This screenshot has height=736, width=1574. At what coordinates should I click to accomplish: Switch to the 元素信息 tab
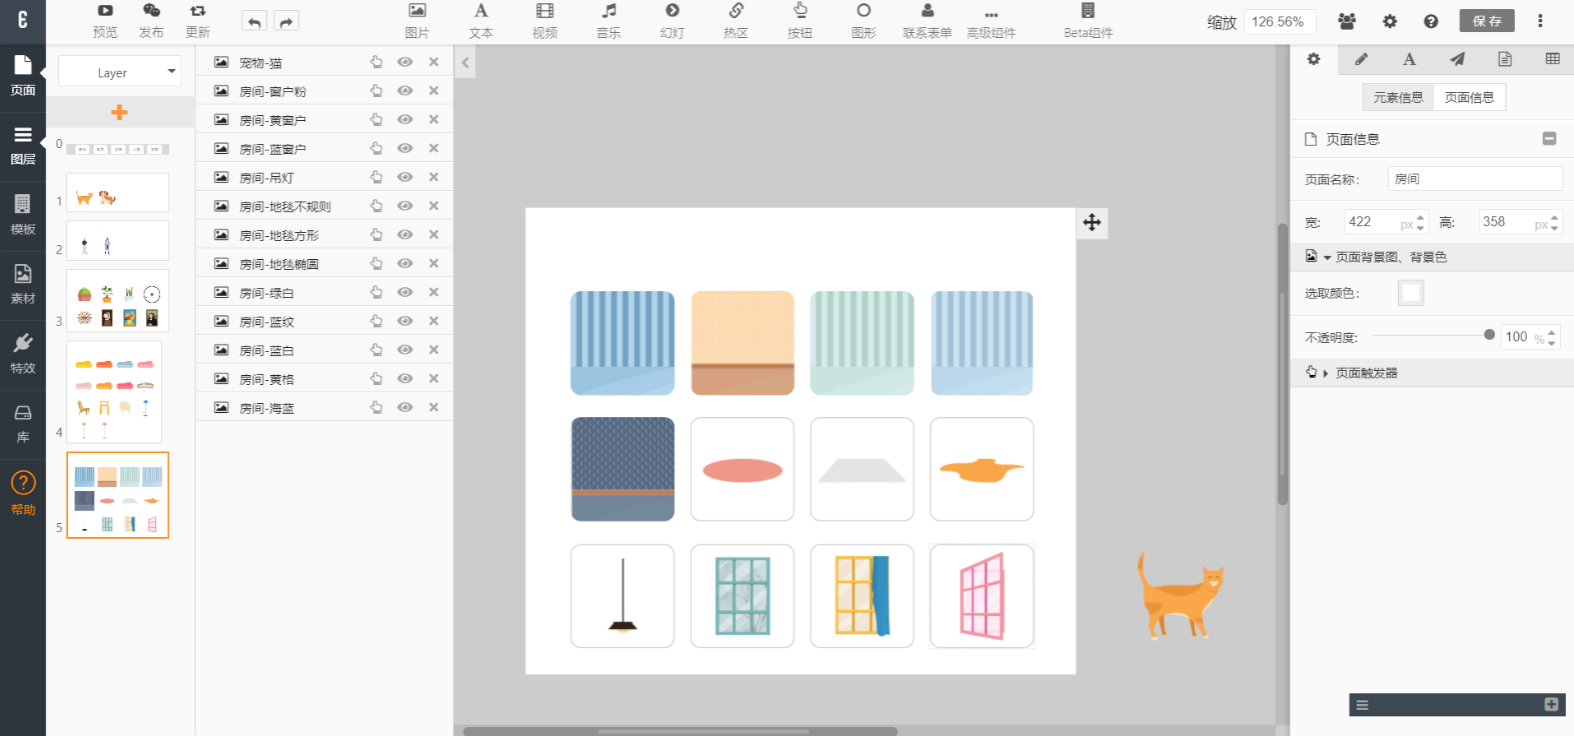point(1397,97)
